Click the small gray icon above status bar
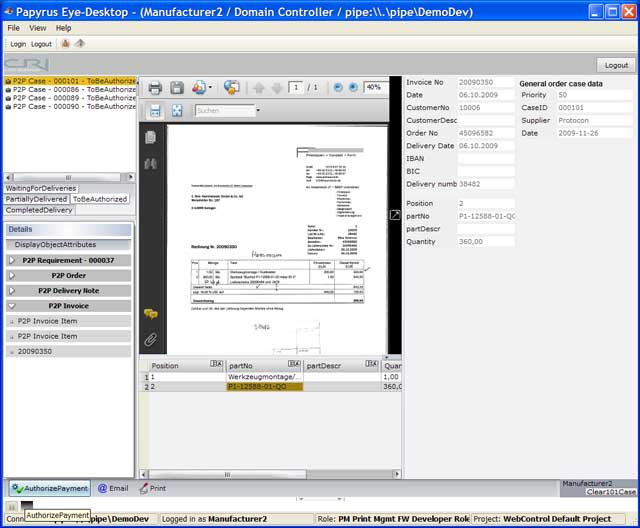Viewport: 640px width, 528px height. click(x=12, y=507)
